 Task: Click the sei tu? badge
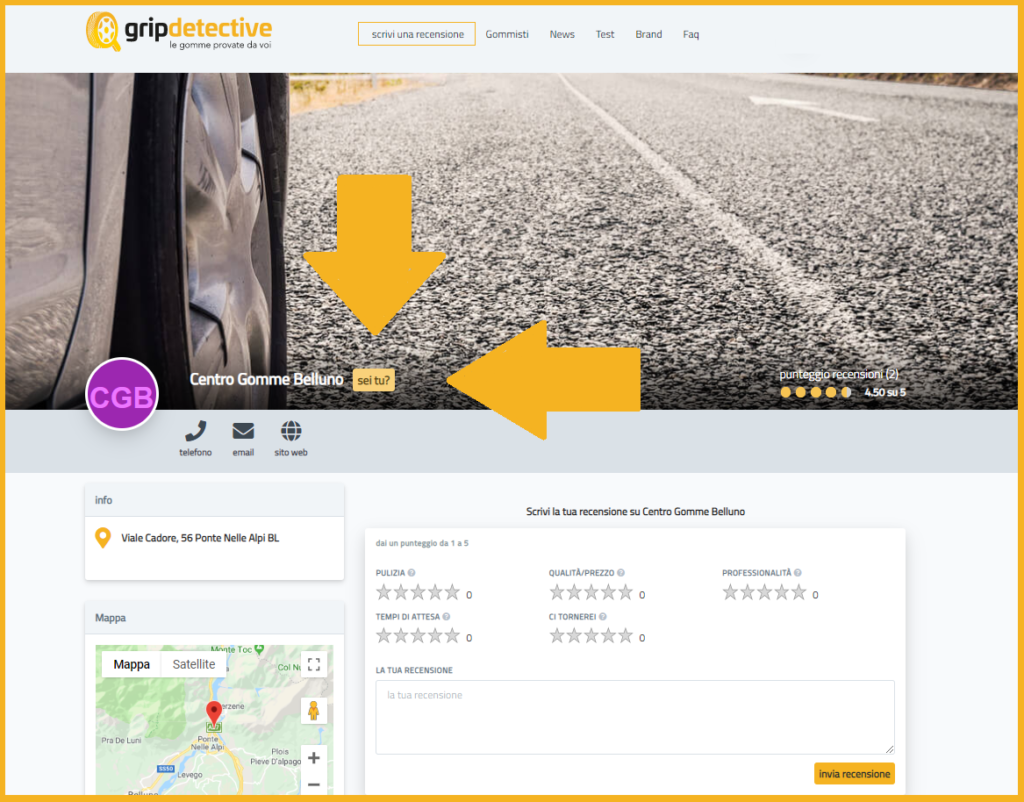373,380
